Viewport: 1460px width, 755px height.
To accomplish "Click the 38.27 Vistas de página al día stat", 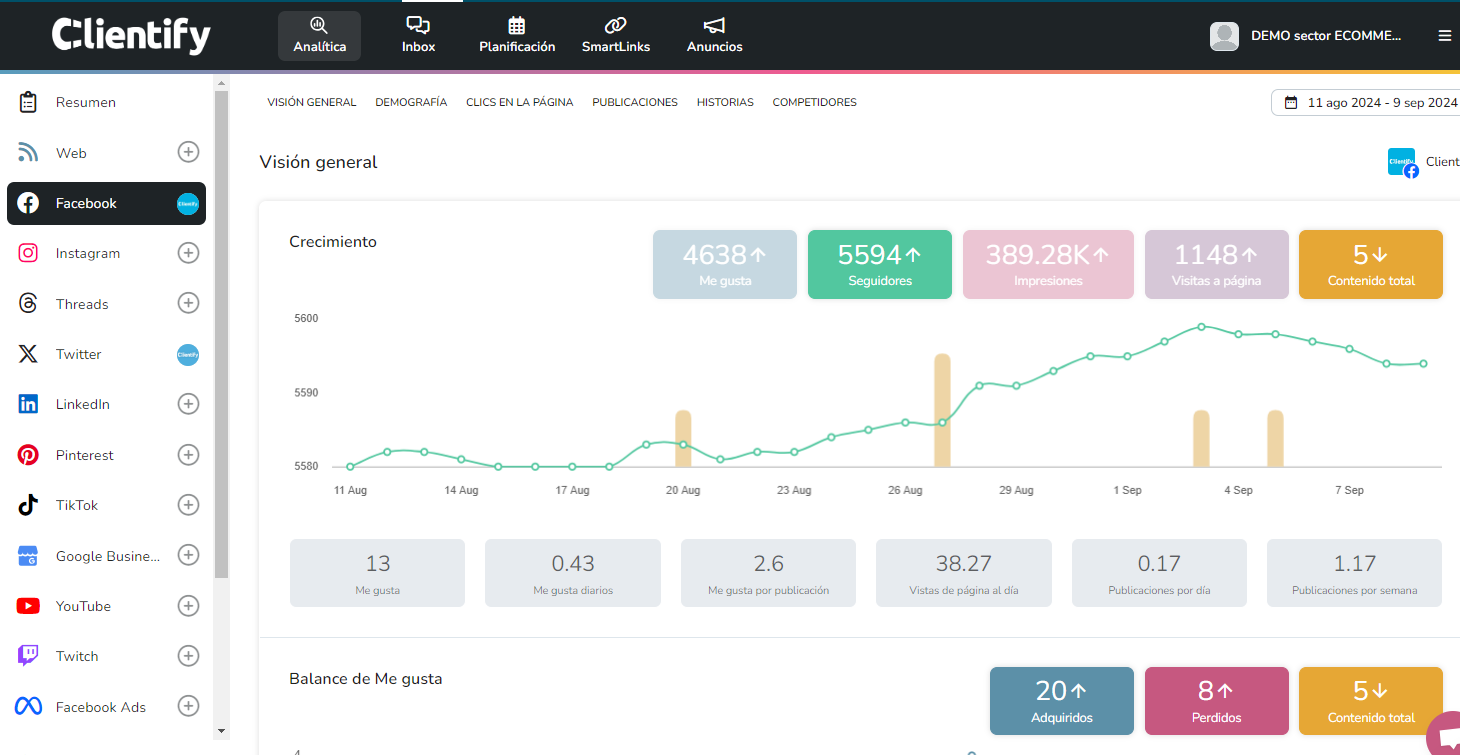I will pyautogui.click(x=964, y=573).
